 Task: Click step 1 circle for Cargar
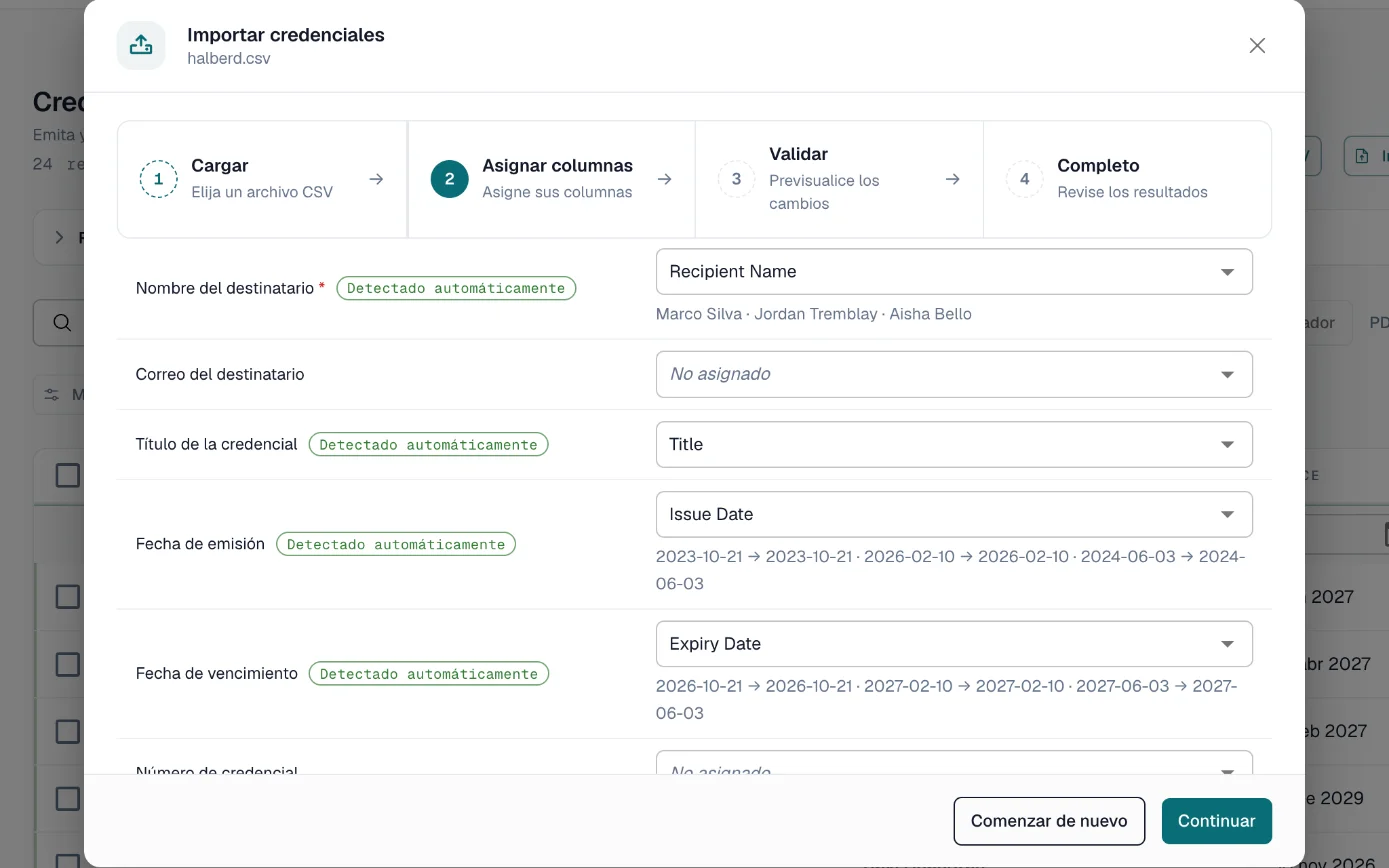[x=158, y=179]
